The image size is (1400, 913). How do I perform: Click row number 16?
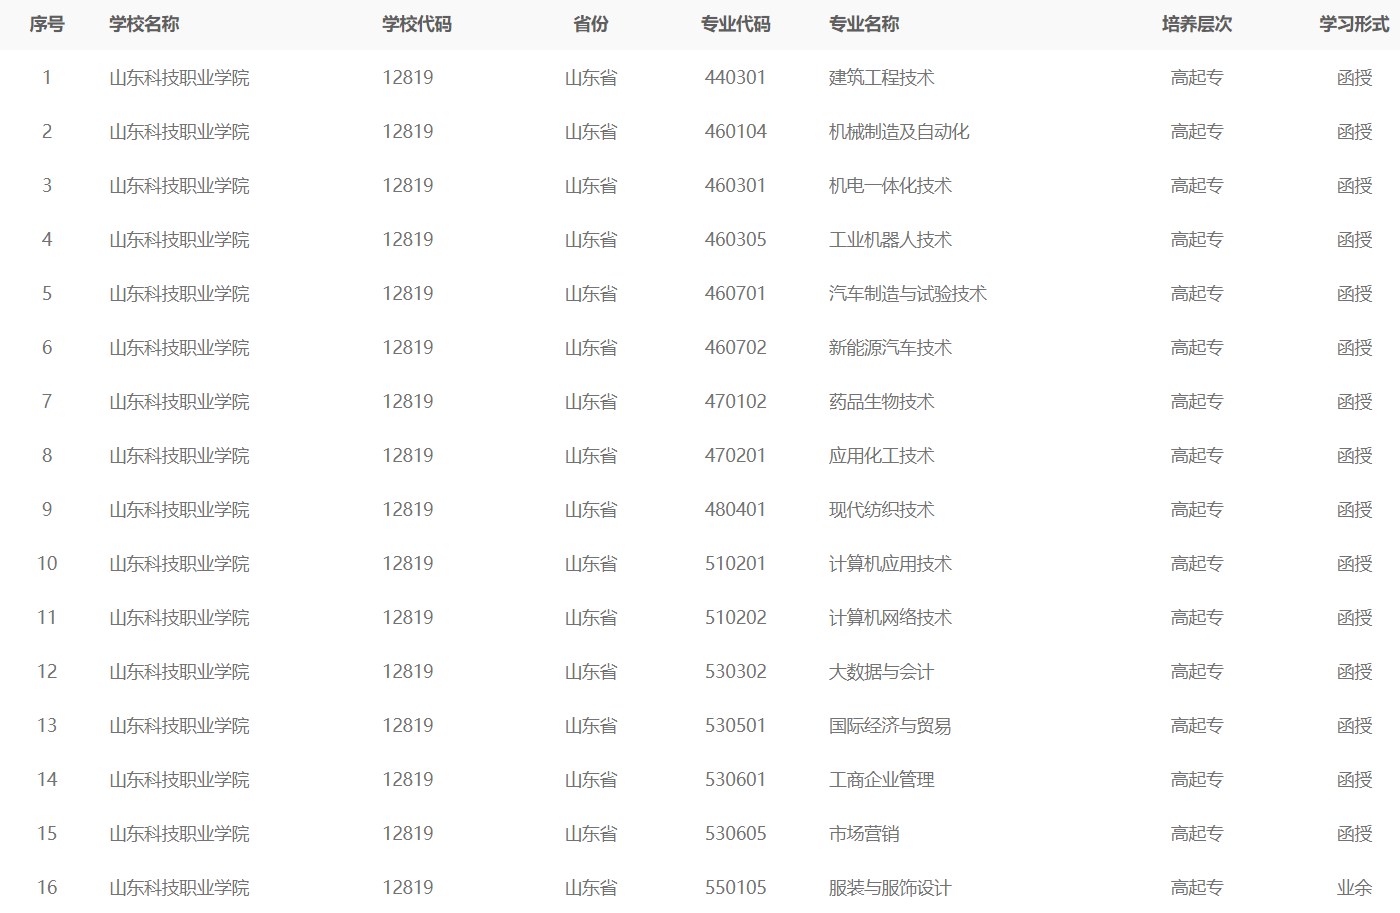pyautogui.click(x=47, y=888)
